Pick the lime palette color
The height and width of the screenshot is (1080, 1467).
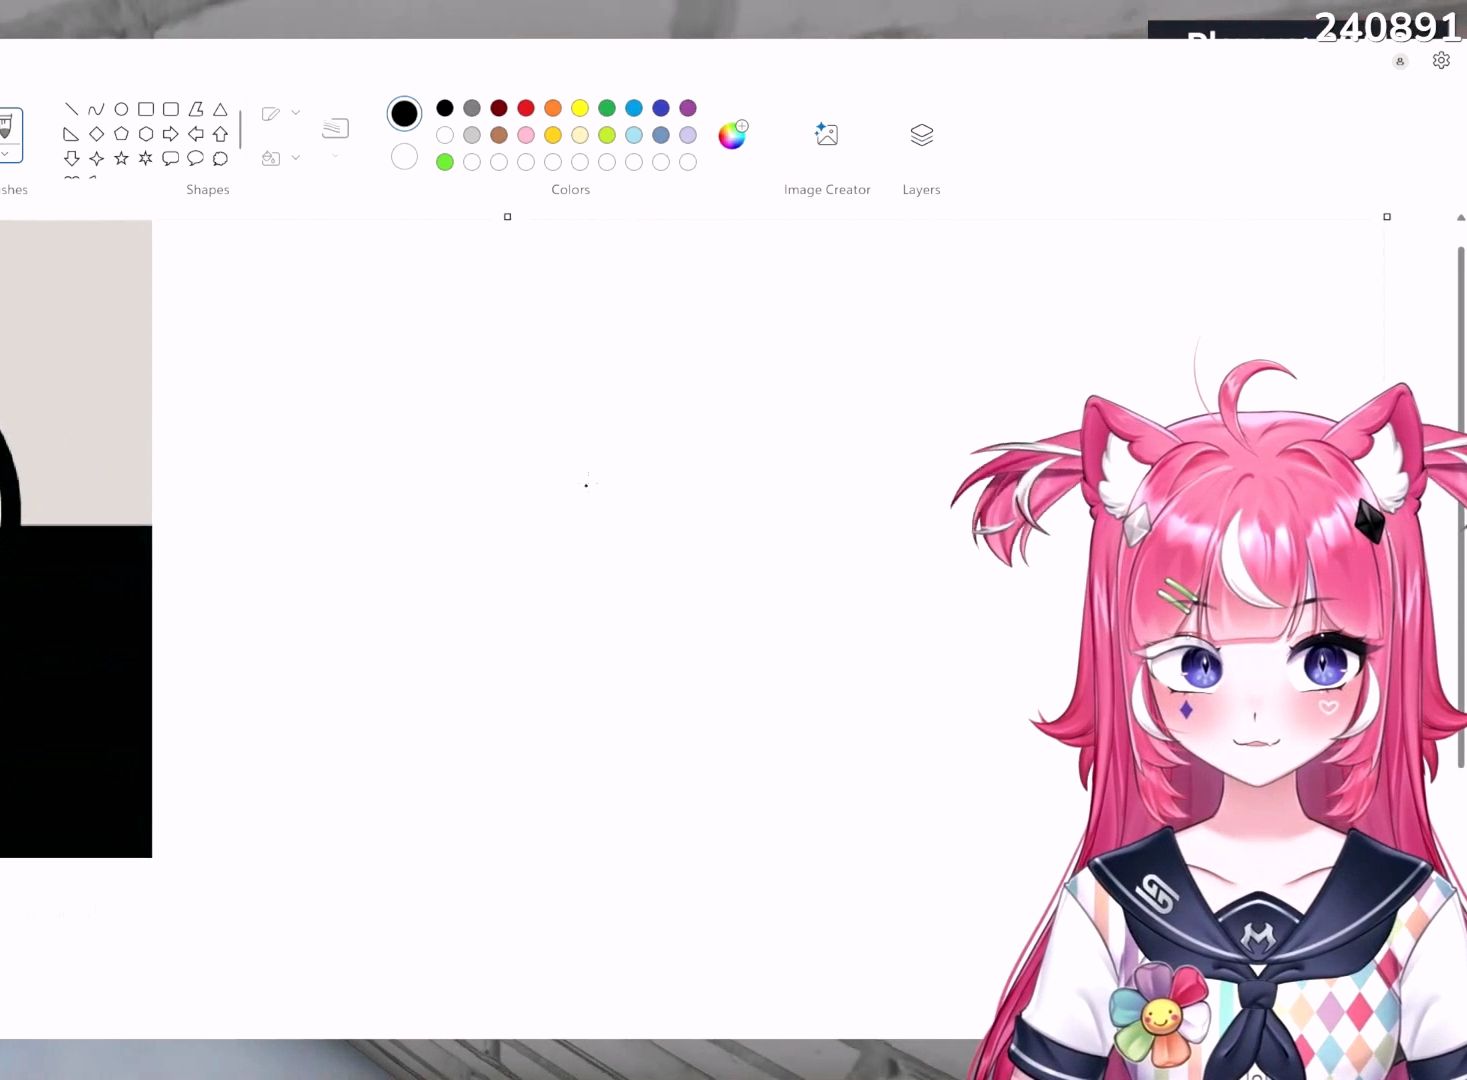pyautogui.click(x=607, y=135)
